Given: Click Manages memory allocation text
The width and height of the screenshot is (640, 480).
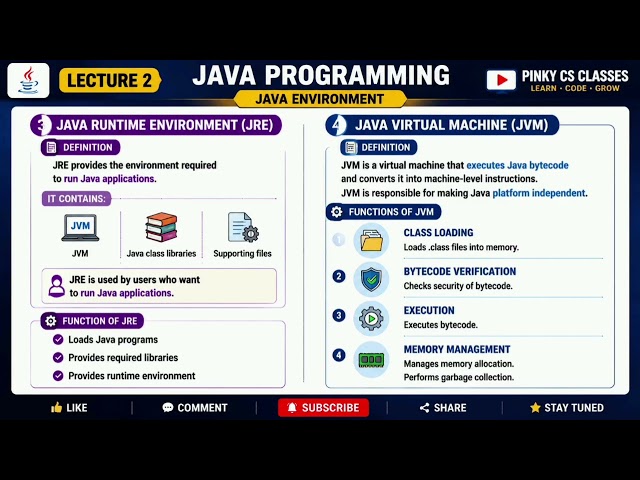Looking at the screenshot, I should tap(459, 364).
